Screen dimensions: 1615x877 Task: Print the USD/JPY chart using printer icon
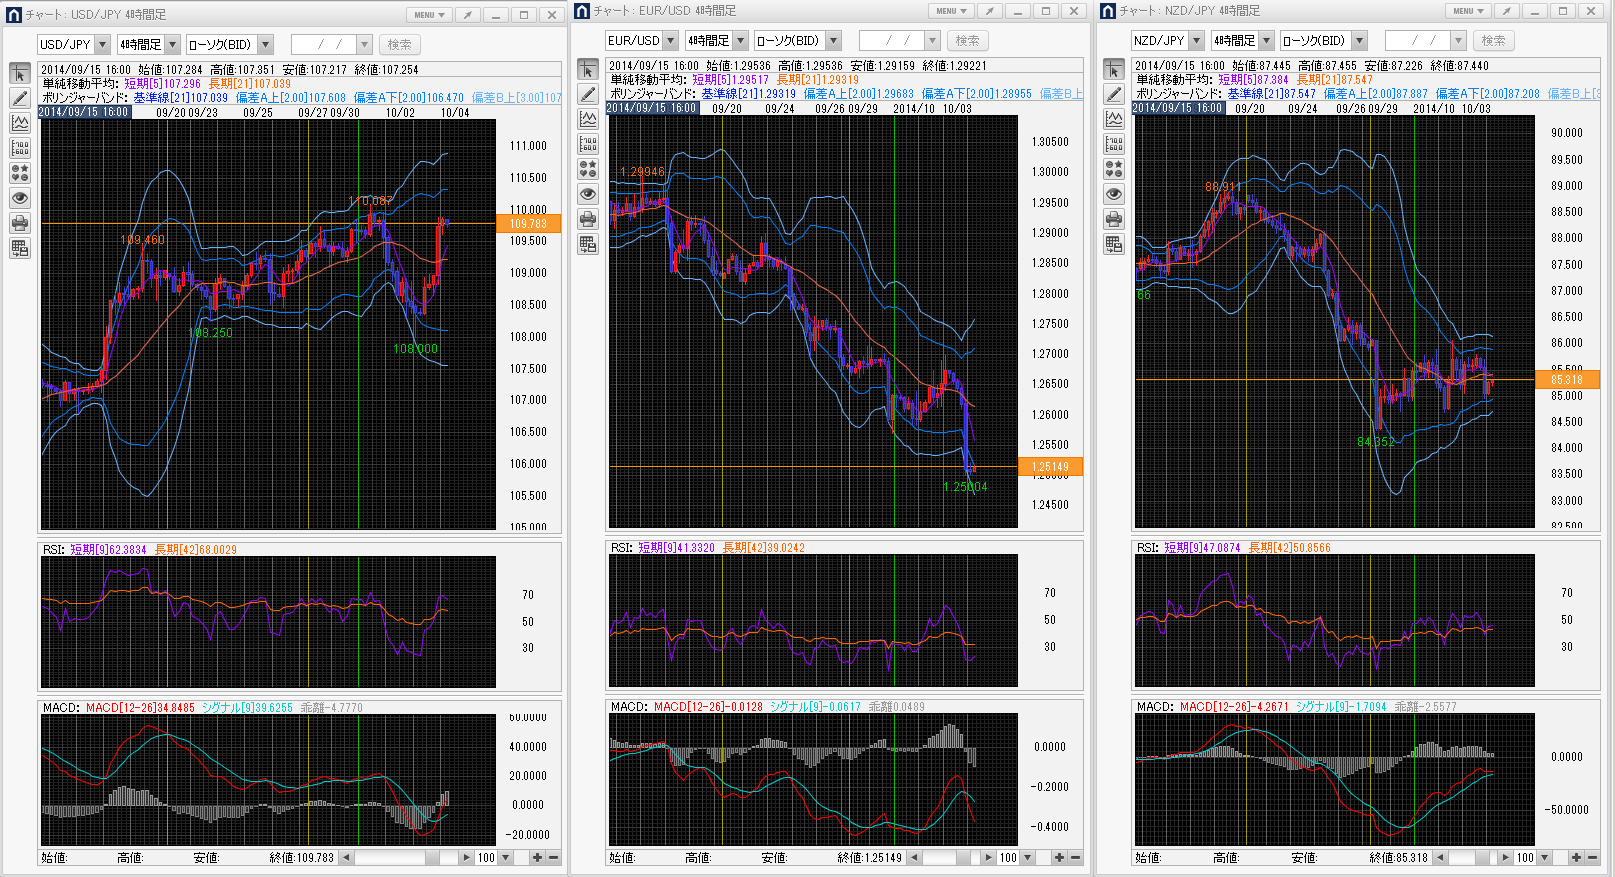(x=20, y=223)
